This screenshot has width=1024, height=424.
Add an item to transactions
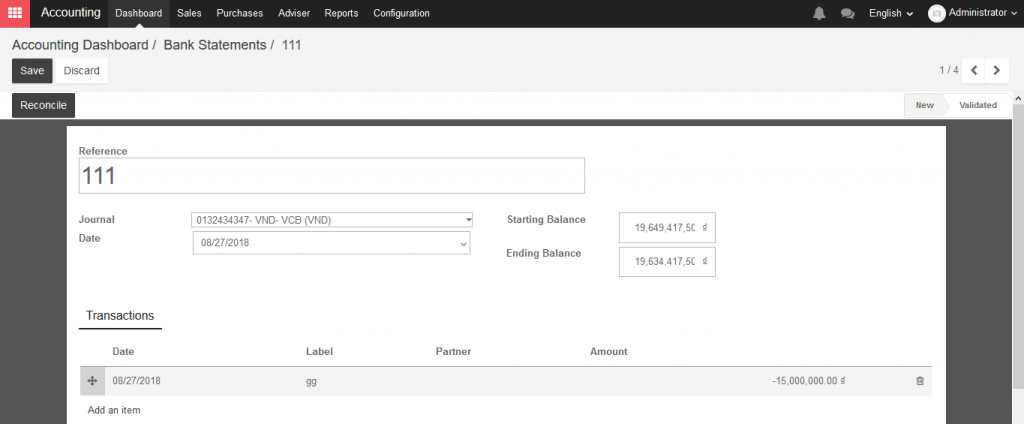pyautogui.click(x=114, y=410)
